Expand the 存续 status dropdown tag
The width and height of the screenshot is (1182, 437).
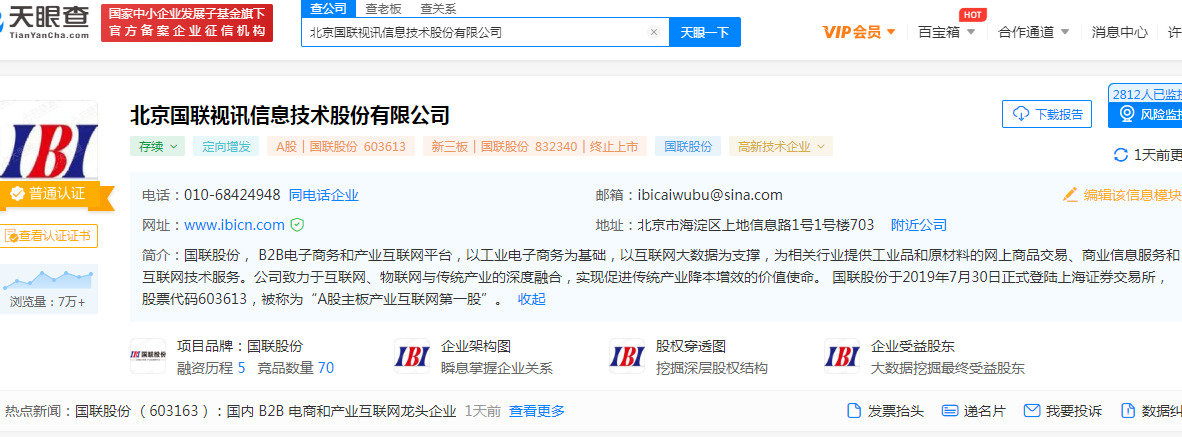point(158,146)
